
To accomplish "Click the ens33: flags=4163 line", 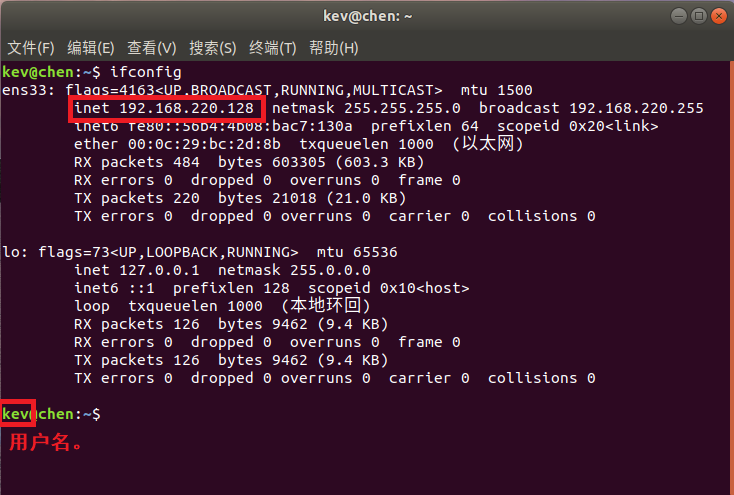I will (267, 90).
